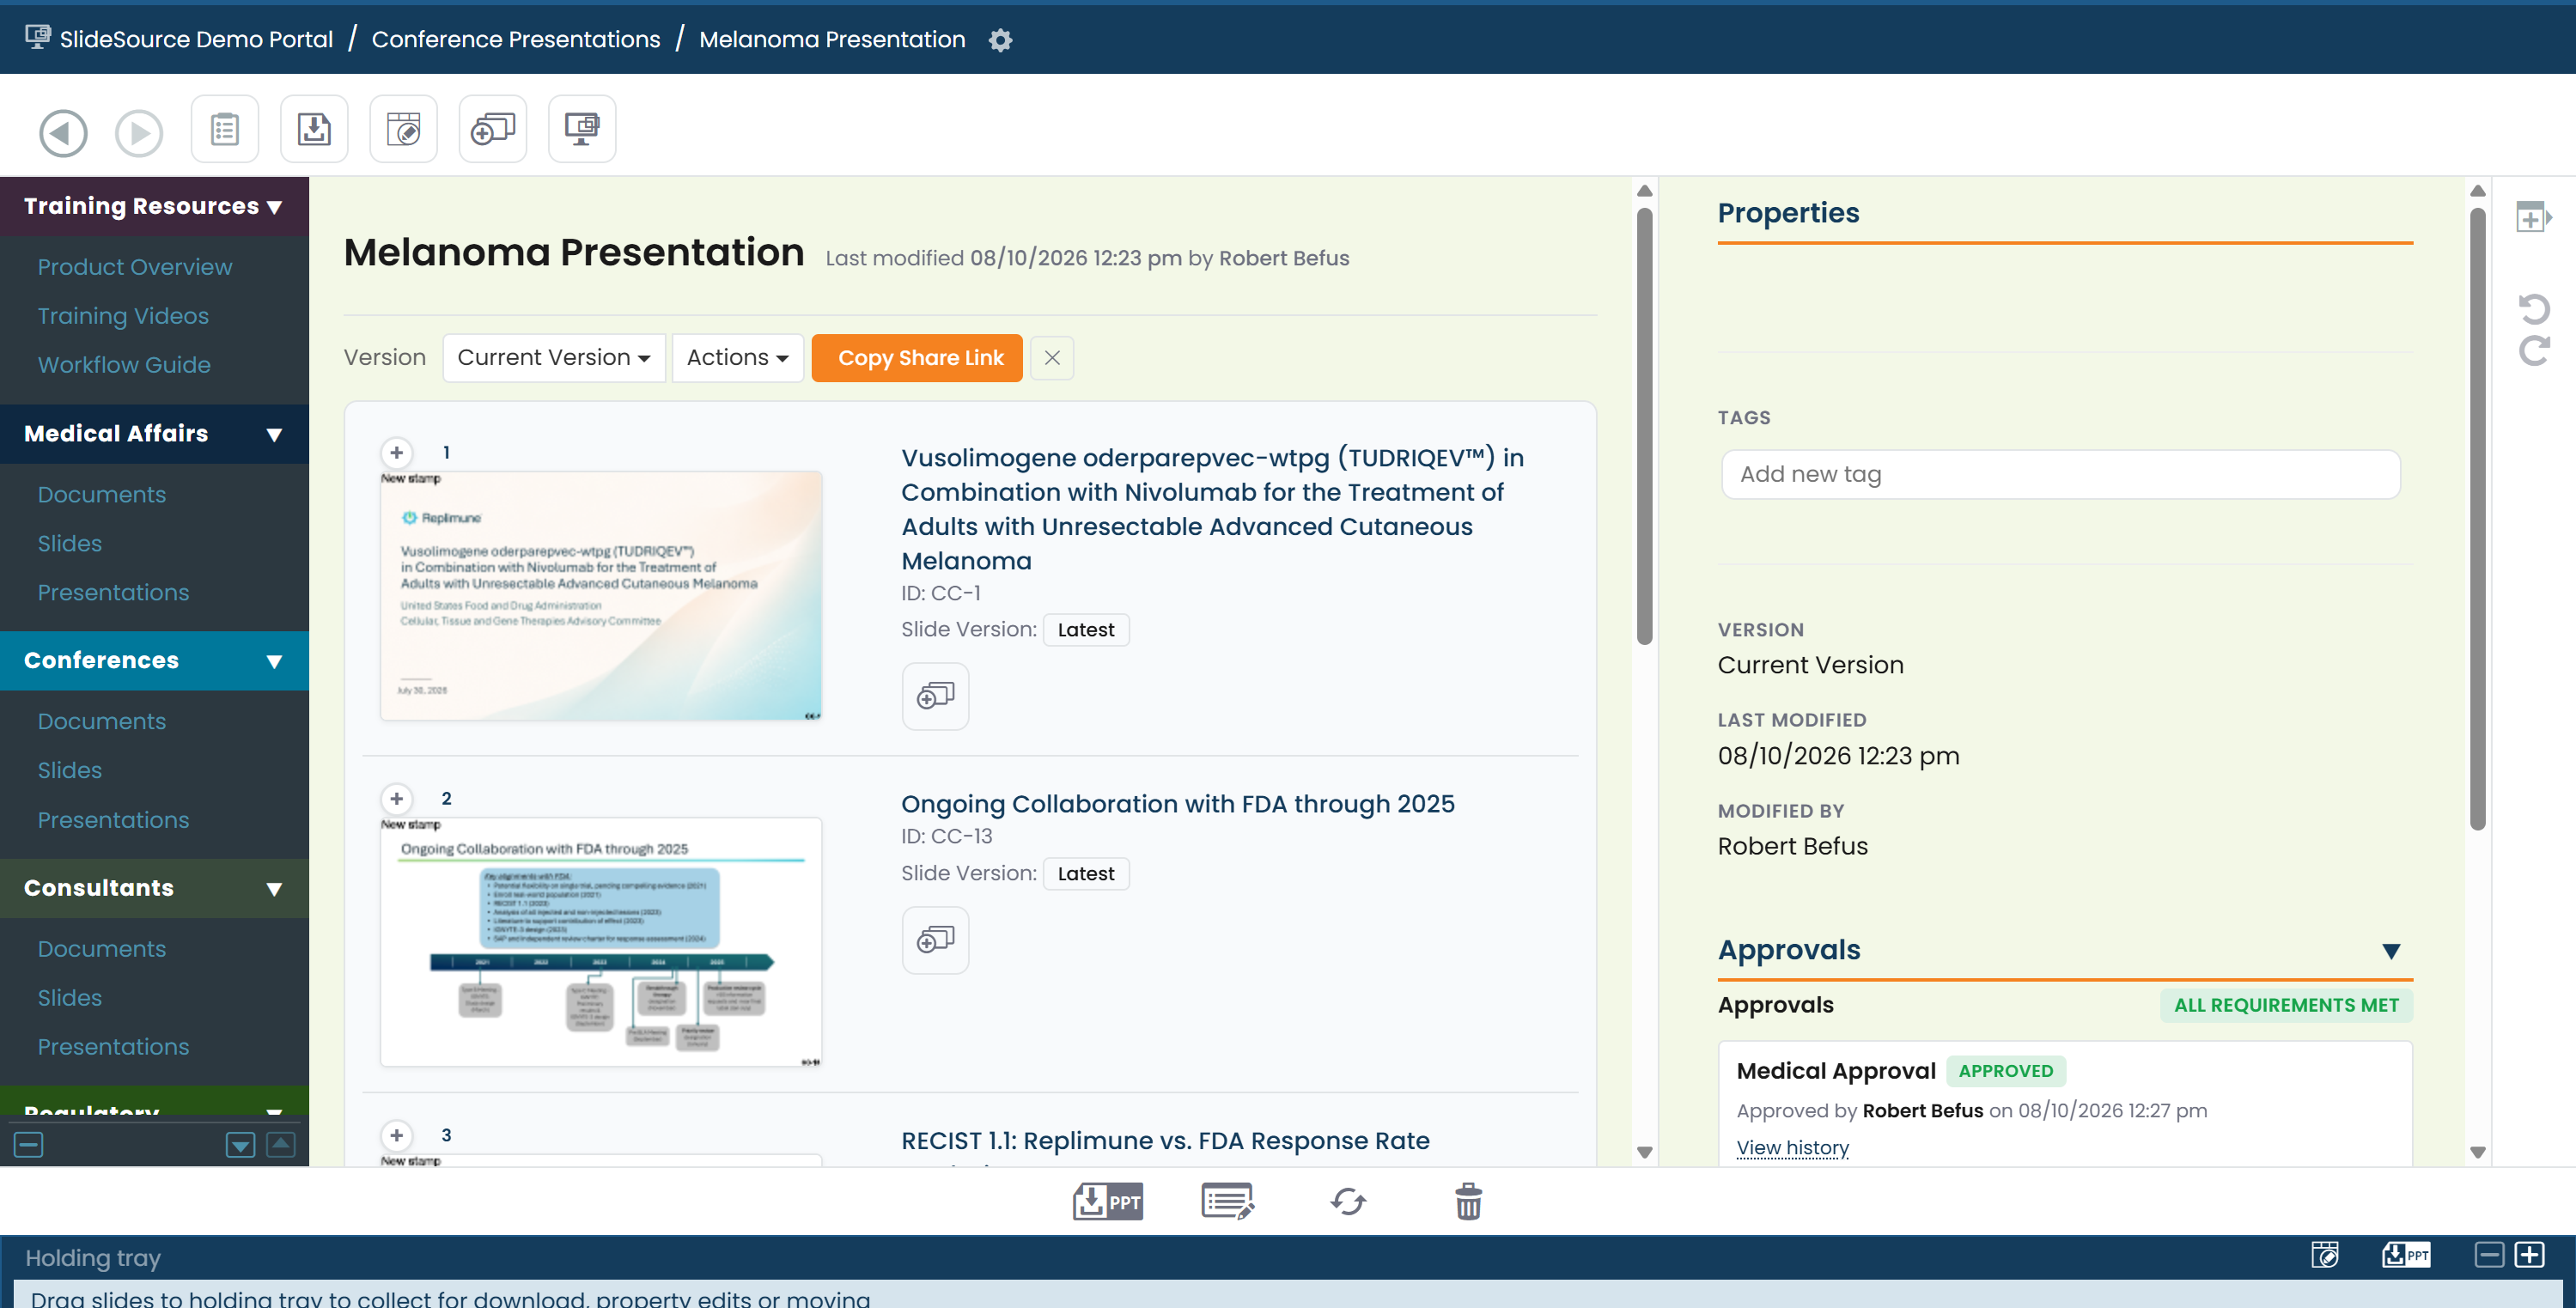Click the redo arrow icon on right edge
Image resolution: width=2576 pixels, height=1308 pixels.
pos(2534,350)
